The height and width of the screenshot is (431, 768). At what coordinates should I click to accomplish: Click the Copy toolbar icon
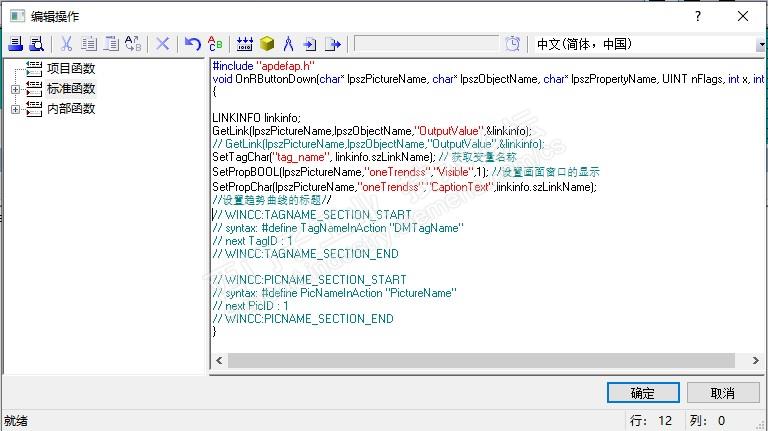(89, 44)
